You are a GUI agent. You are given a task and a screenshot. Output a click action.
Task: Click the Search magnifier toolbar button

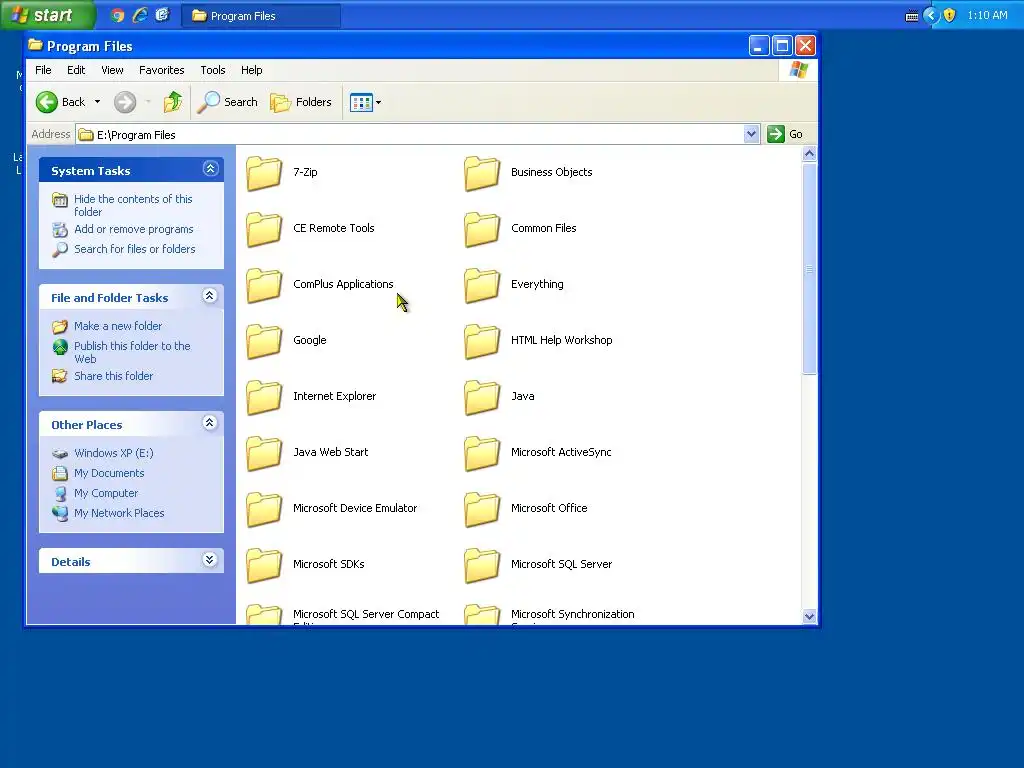[x=227, y=102]
